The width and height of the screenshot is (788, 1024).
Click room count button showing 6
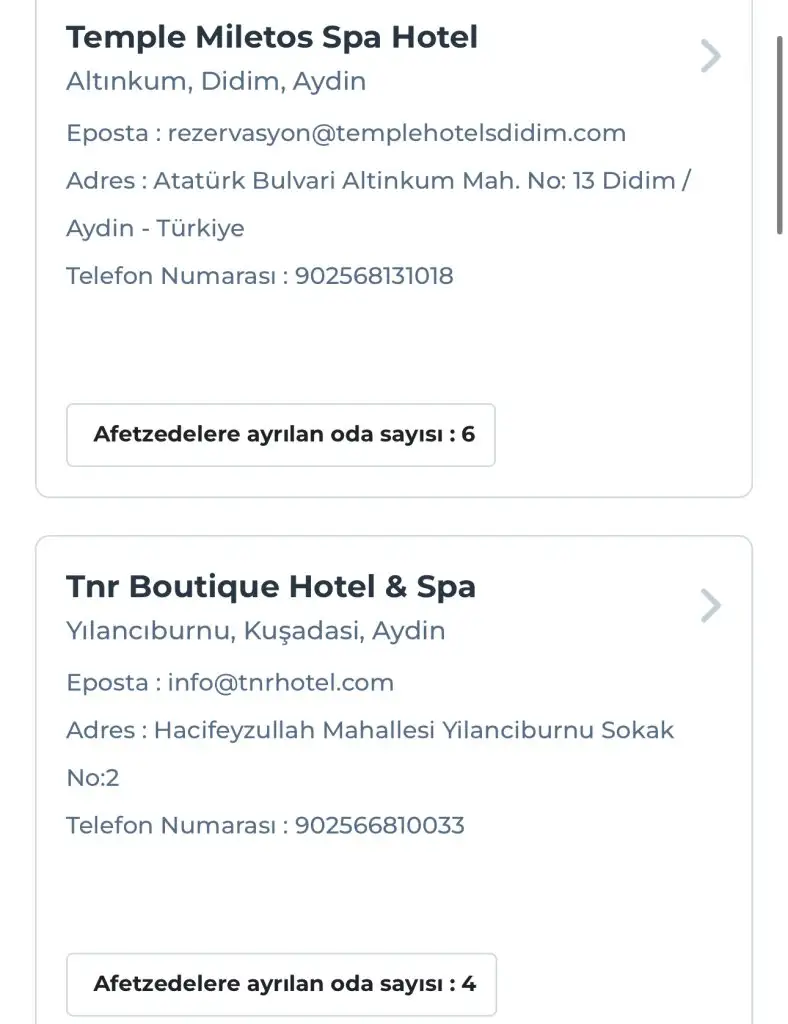pyautogui.click(x=281, y=435)
